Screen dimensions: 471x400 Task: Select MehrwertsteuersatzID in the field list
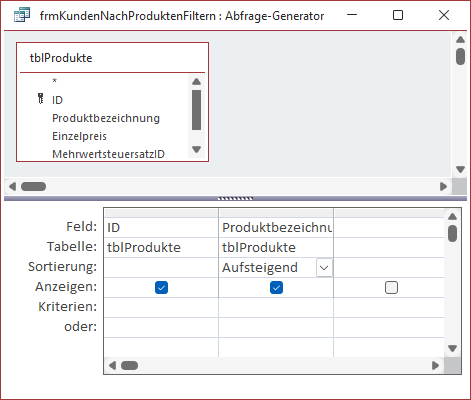[108, 154]
